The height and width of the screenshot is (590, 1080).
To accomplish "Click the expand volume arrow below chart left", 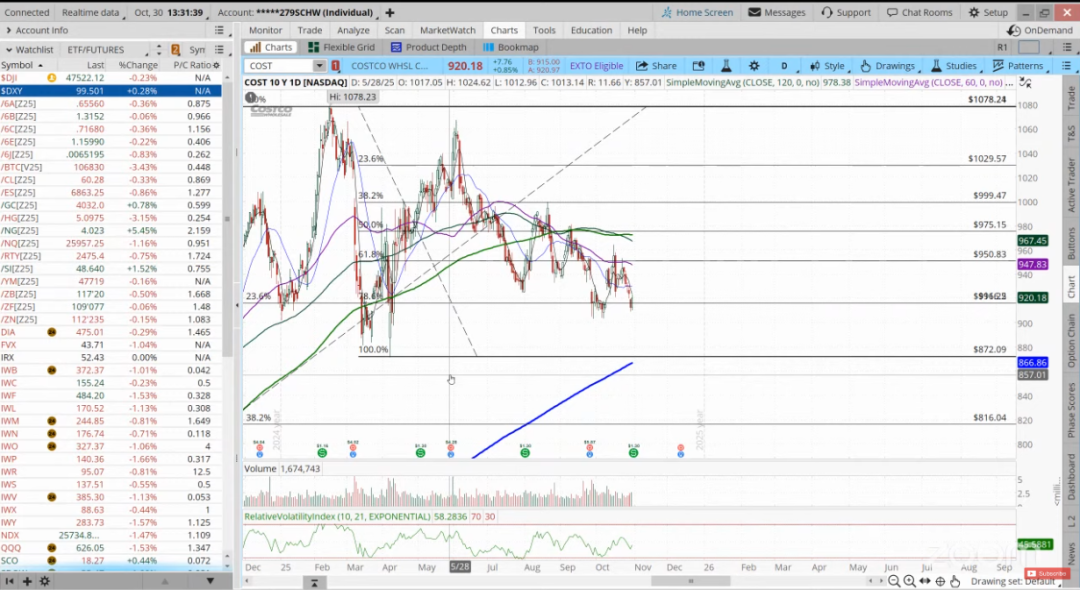I will pyautogui.click(x=314, y=582).
